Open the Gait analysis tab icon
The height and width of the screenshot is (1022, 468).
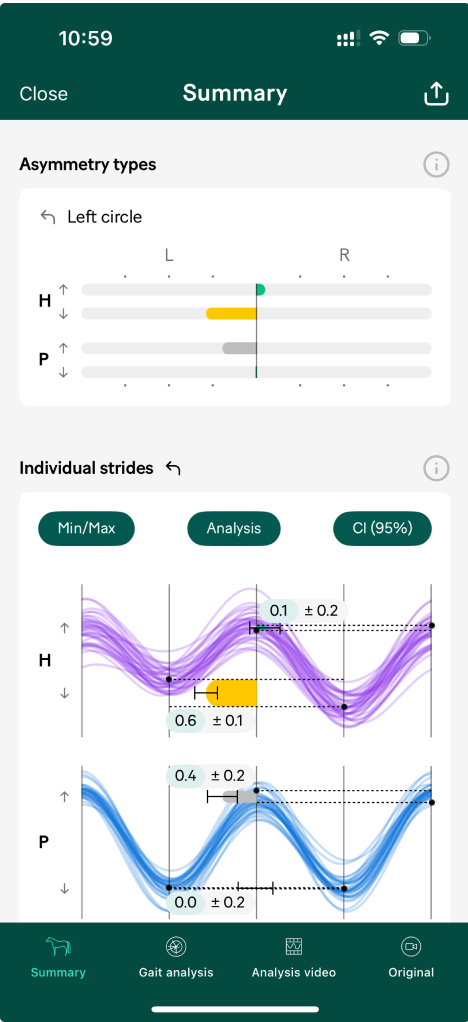coord(176,946)
